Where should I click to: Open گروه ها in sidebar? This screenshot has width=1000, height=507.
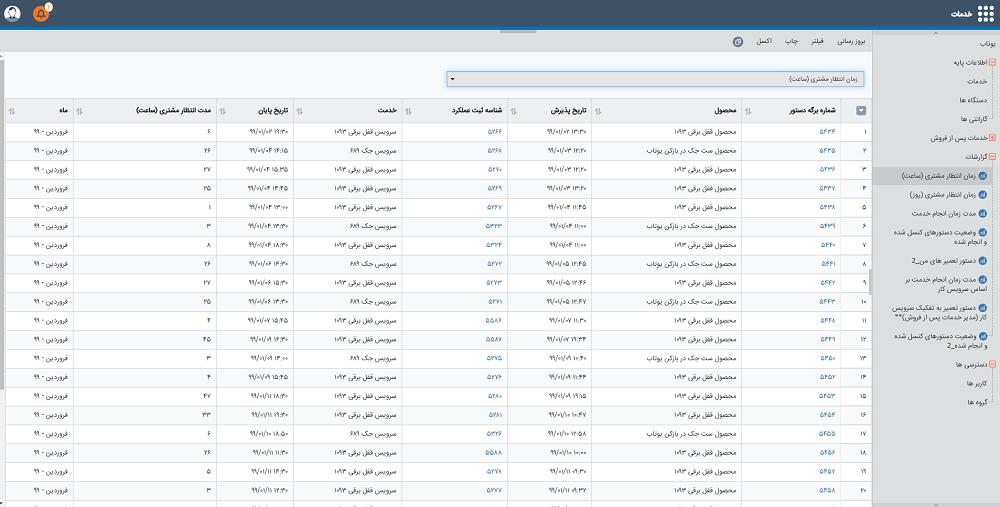977,402
